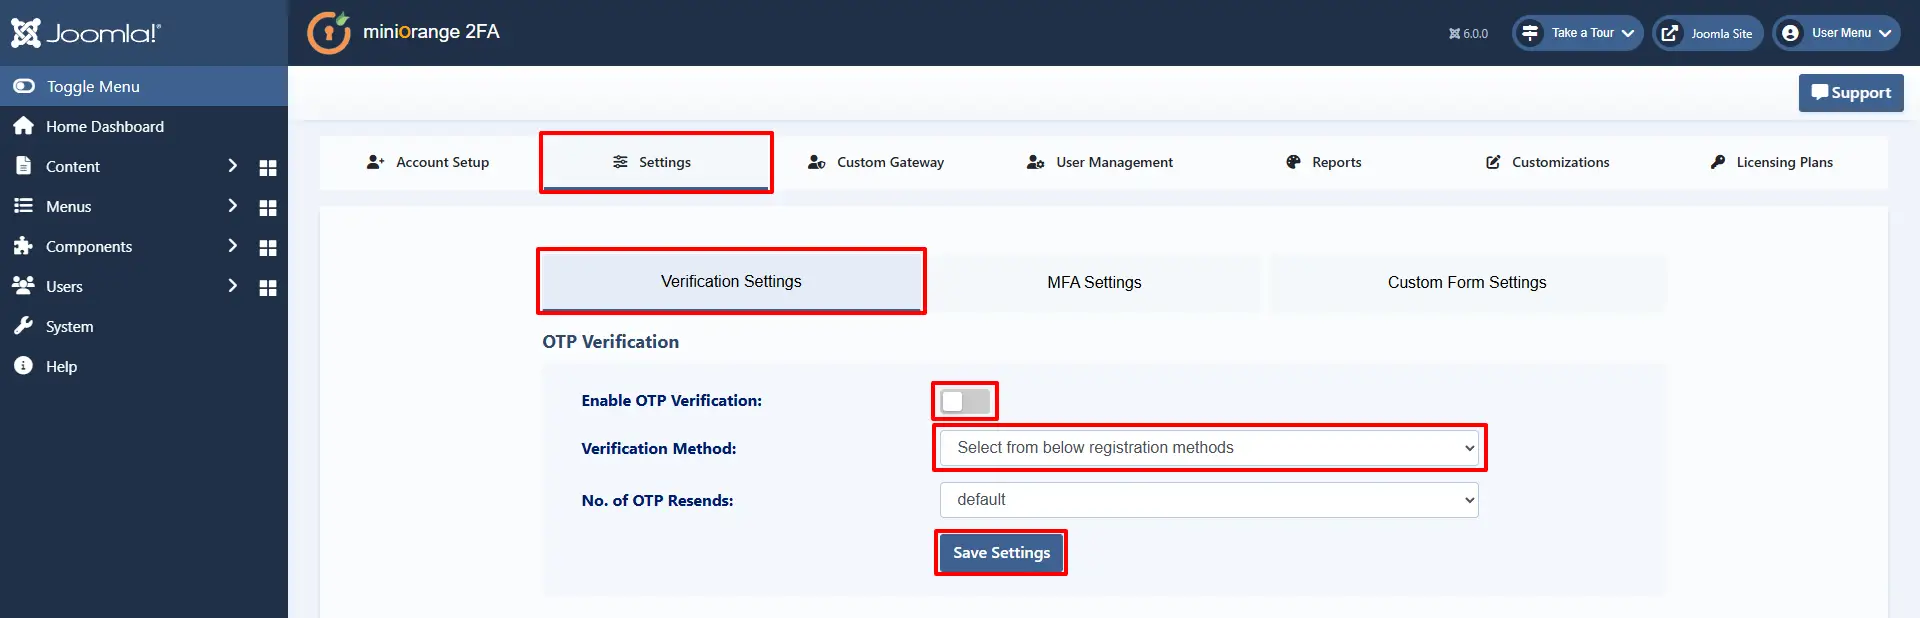This screenshot has height=618, width=1920.
Task: Select the Custom Form Settings sub-tab
Action: (1467, 283)
